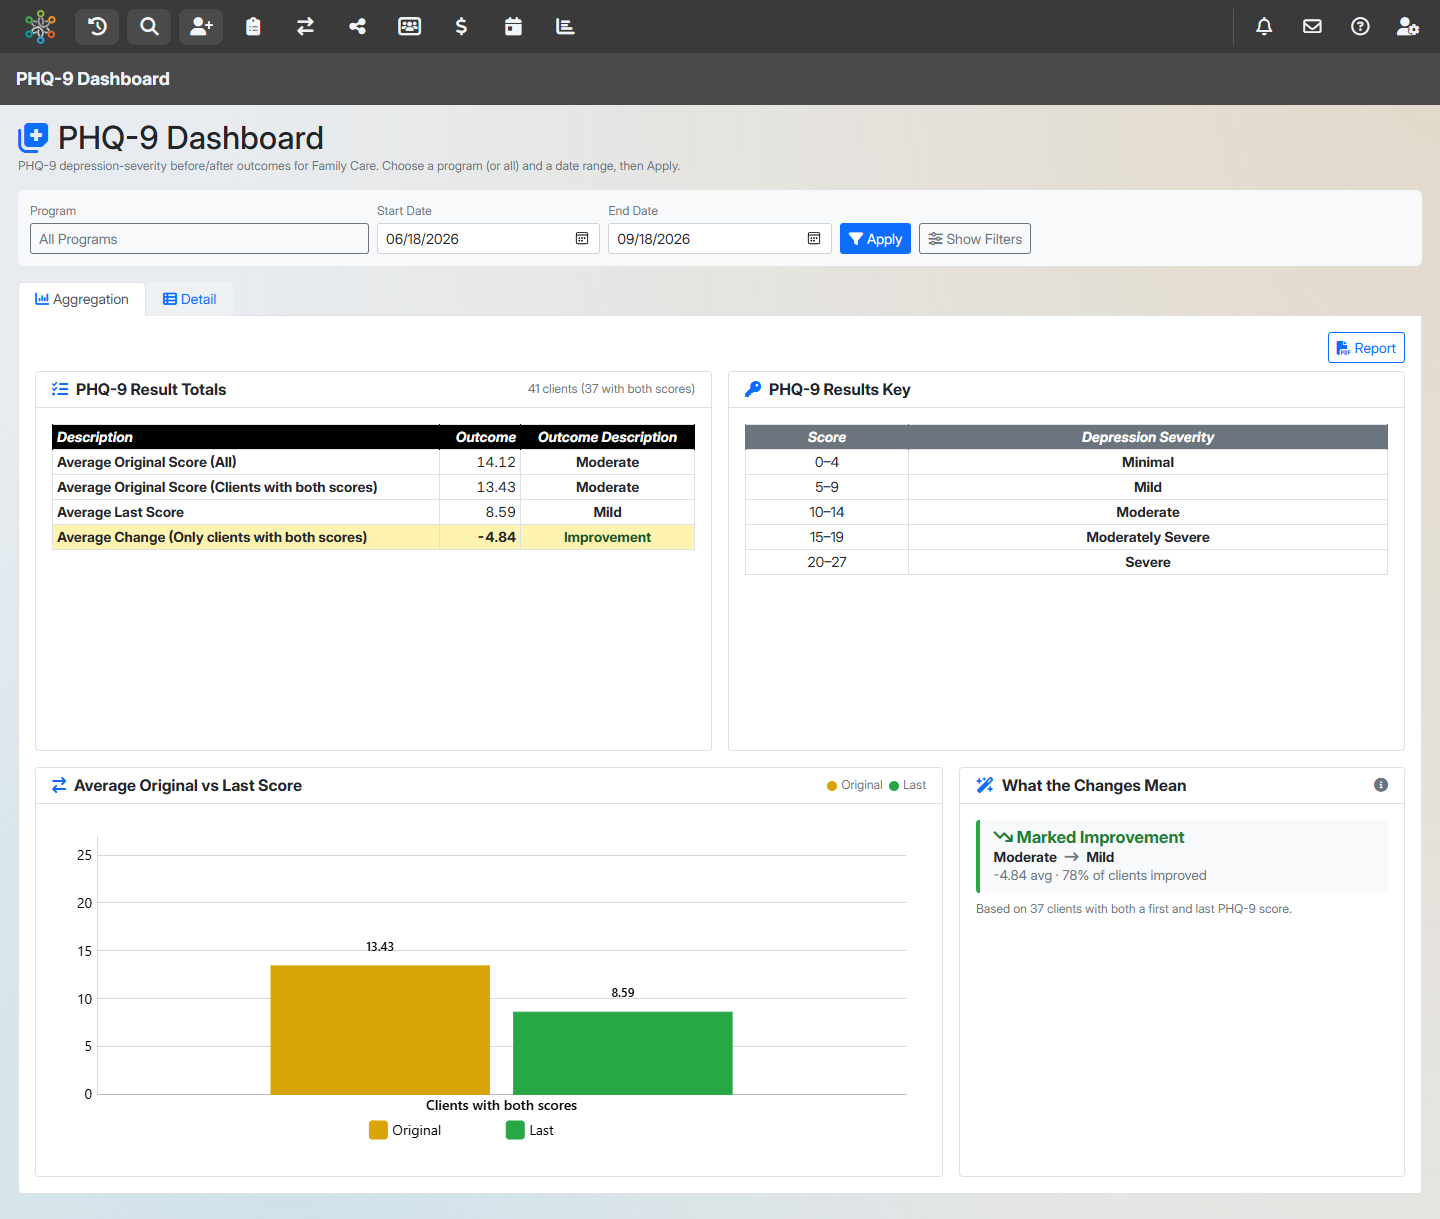The image size is (1440, 1219).
Task: Expand filters with Show Filters
Action: [x=975, y=239]
